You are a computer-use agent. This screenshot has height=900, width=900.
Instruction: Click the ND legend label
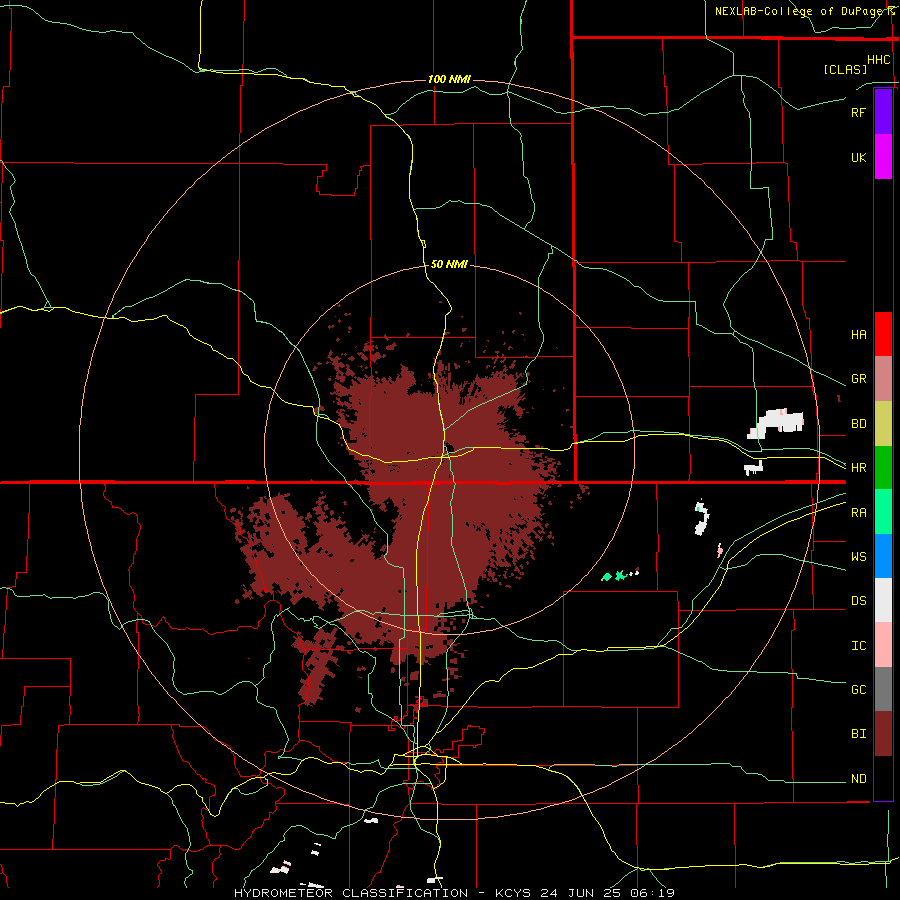click(858, 779)
